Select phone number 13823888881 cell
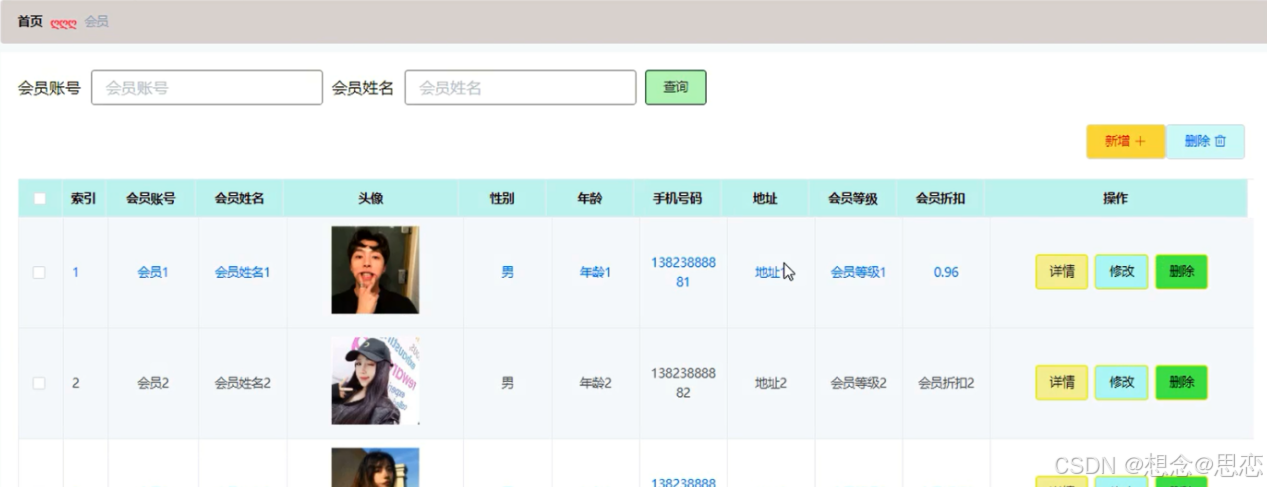1267x487 pixels. [683, 272]
